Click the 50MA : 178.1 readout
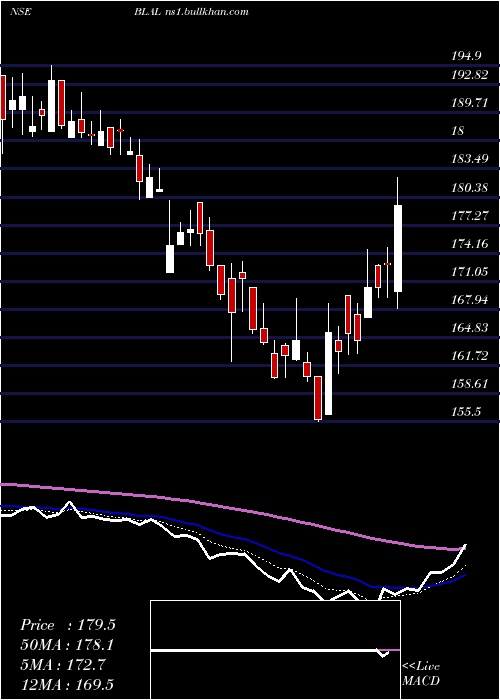This screenshot has height=700, width=500. pos(67,645)
